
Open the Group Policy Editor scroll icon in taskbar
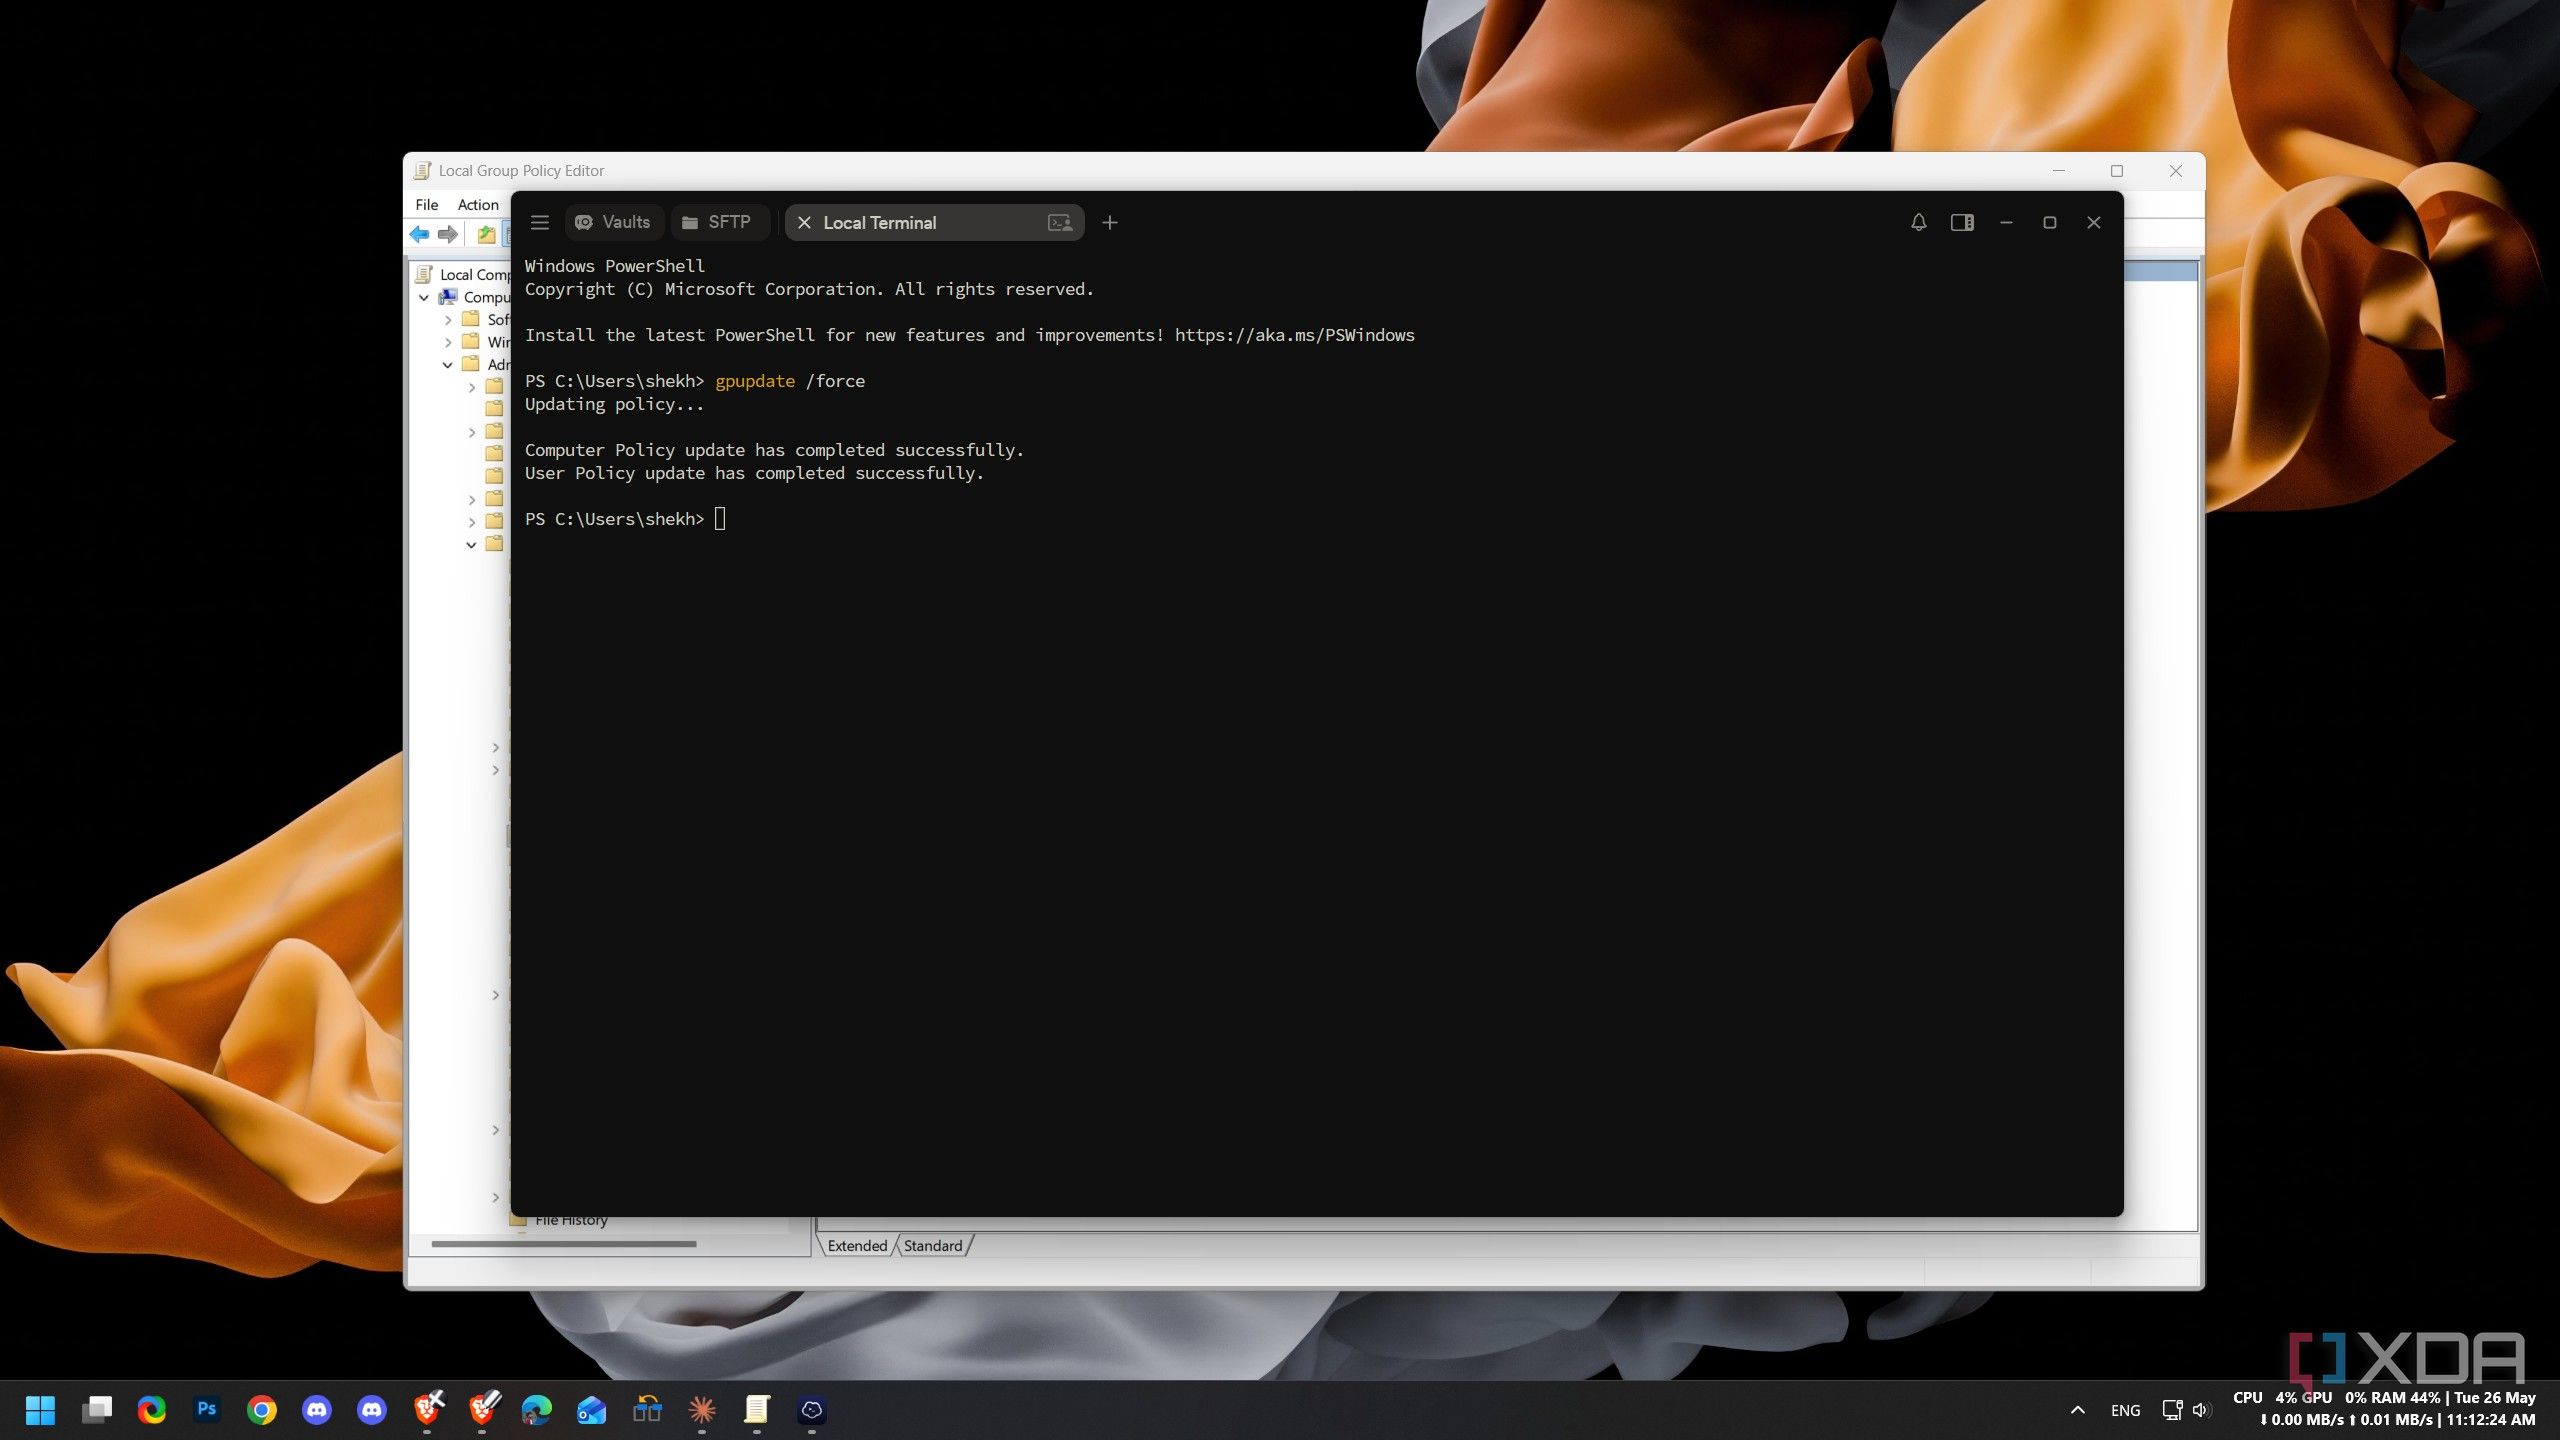click(756, 1410)
